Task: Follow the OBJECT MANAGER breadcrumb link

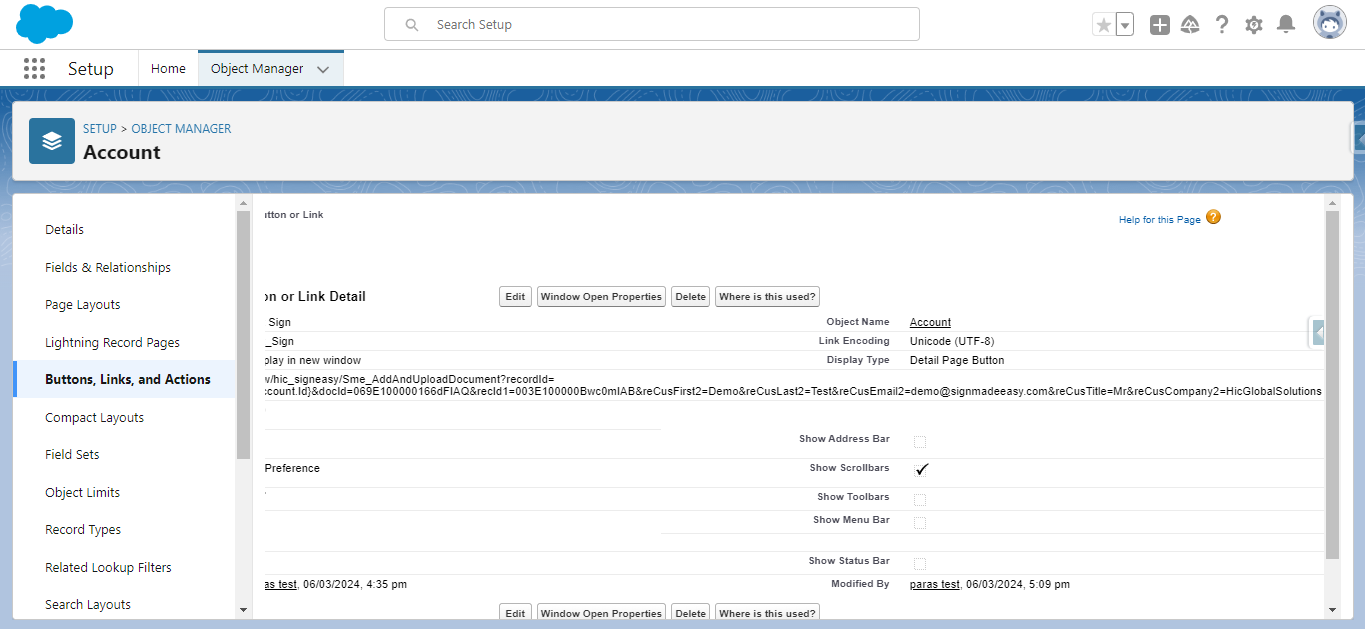Action: [181, 129]
